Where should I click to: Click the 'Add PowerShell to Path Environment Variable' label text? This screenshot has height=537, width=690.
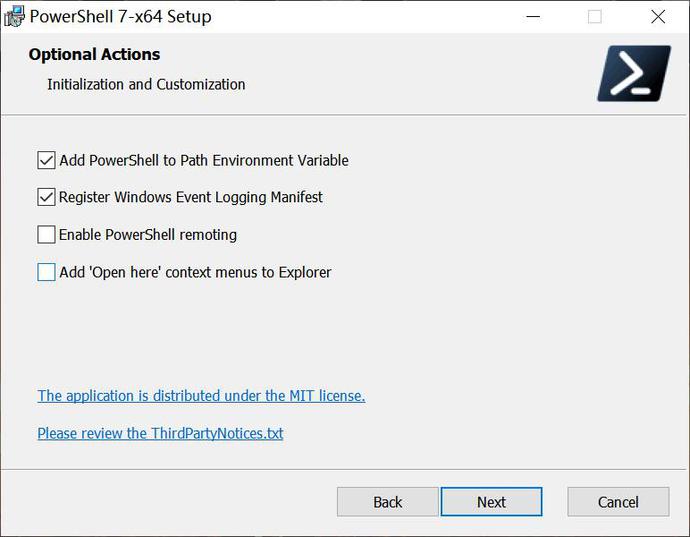(204, 161)
